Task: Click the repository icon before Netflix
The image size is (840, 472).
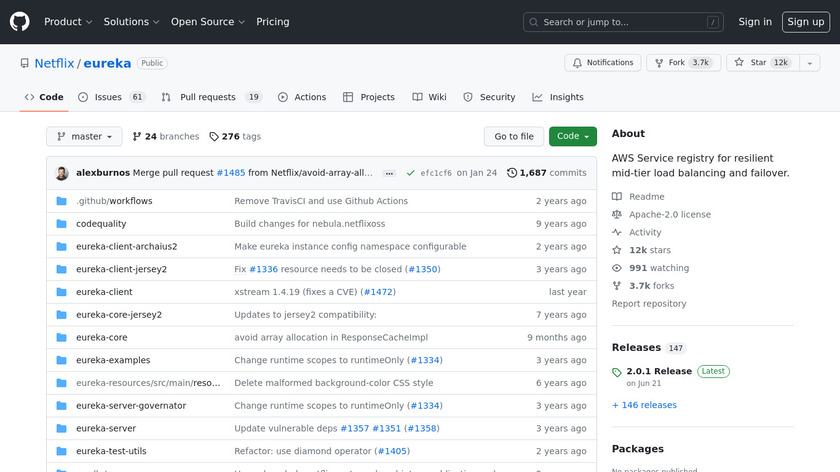Action: (25, 63)
